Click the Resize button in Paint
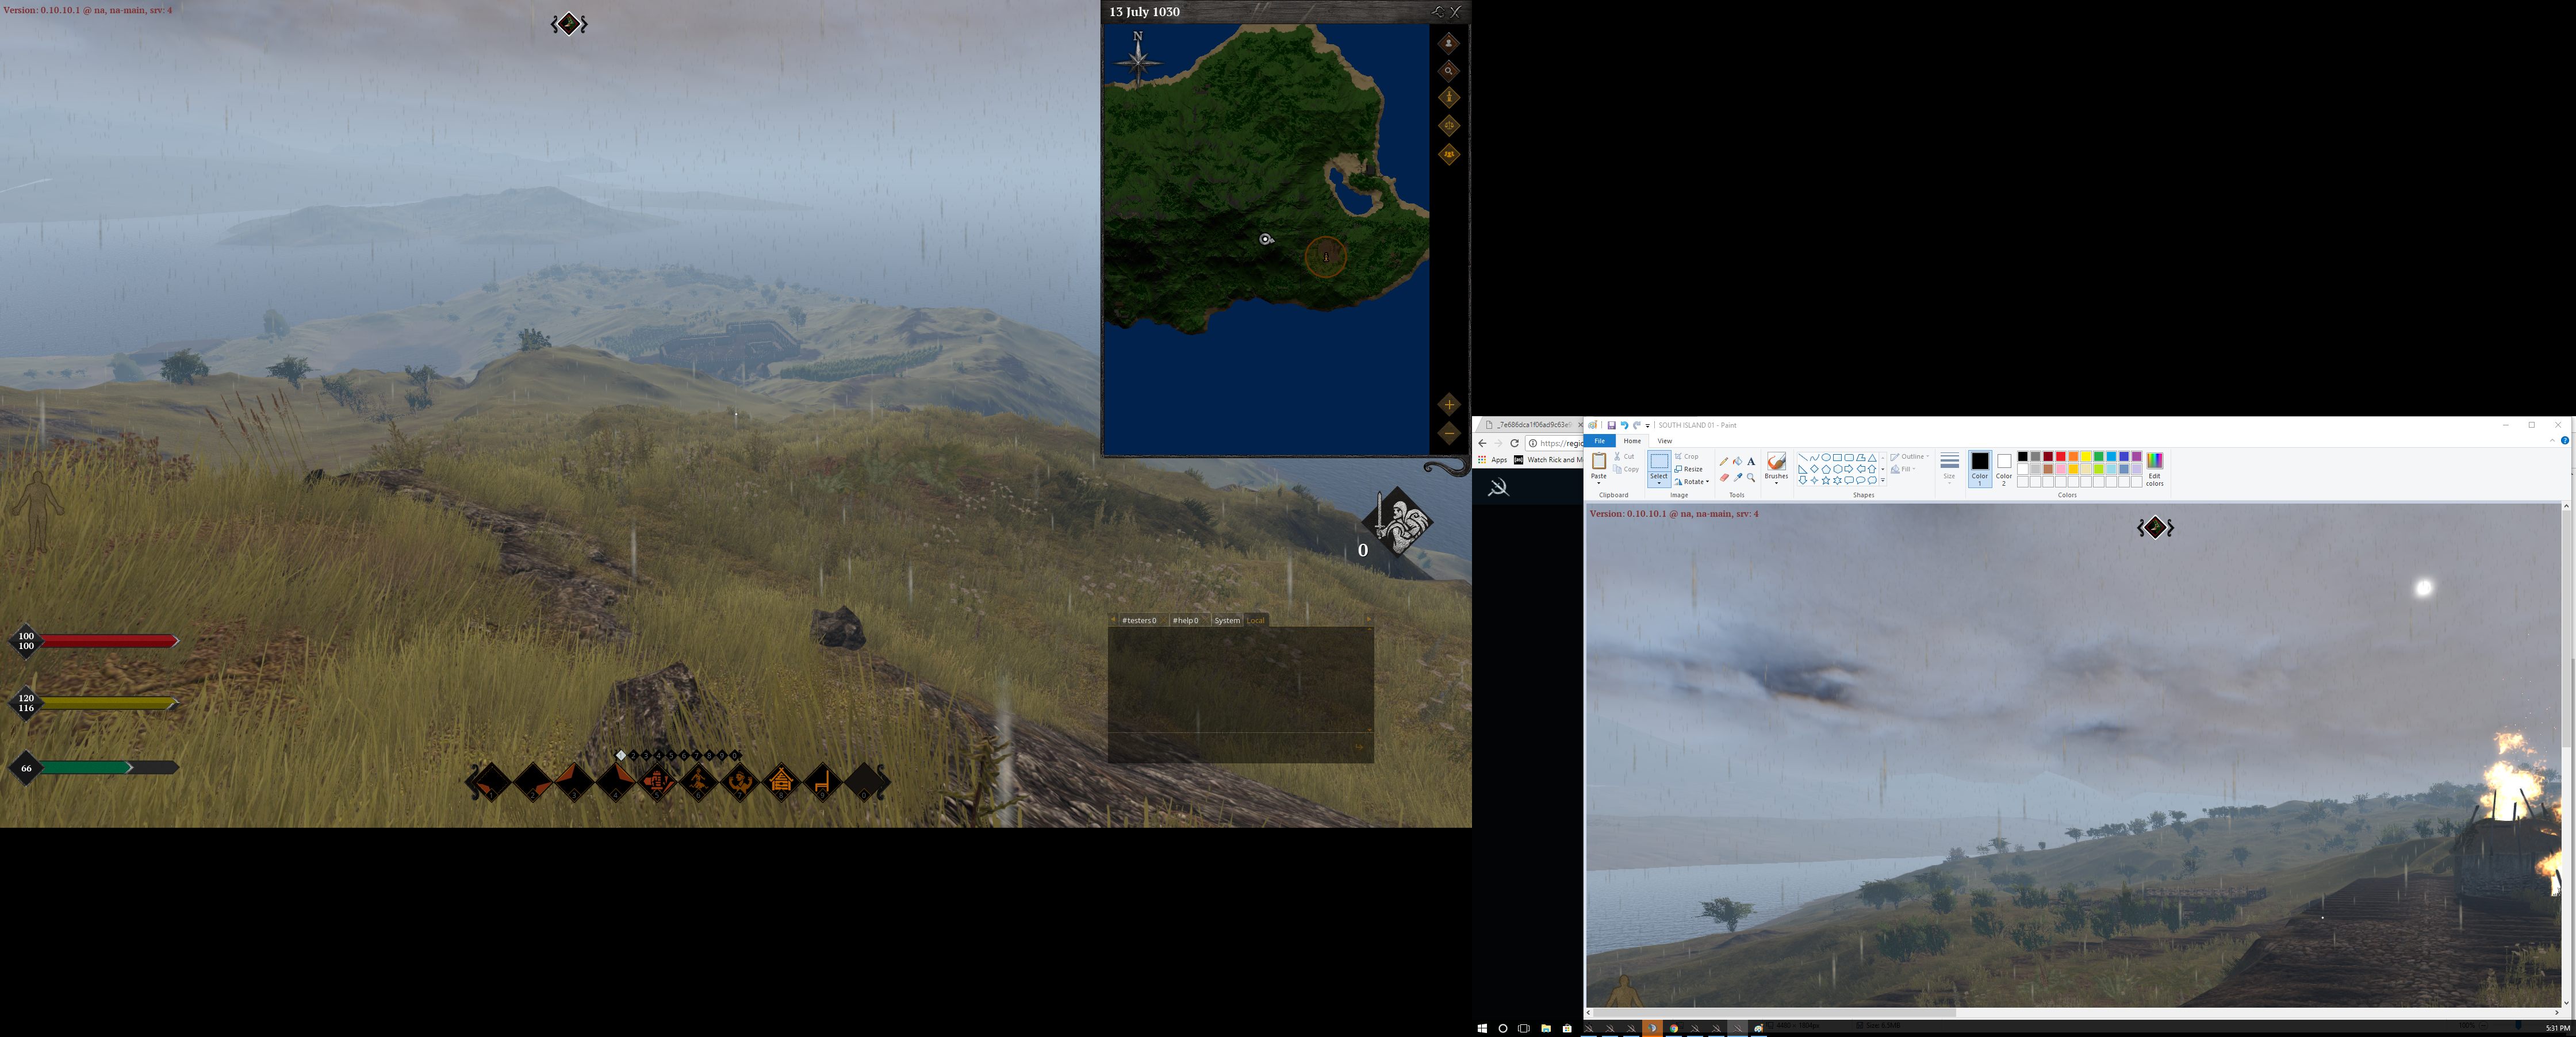Screen dimensions: 2576x1037 coord(1689,469)
